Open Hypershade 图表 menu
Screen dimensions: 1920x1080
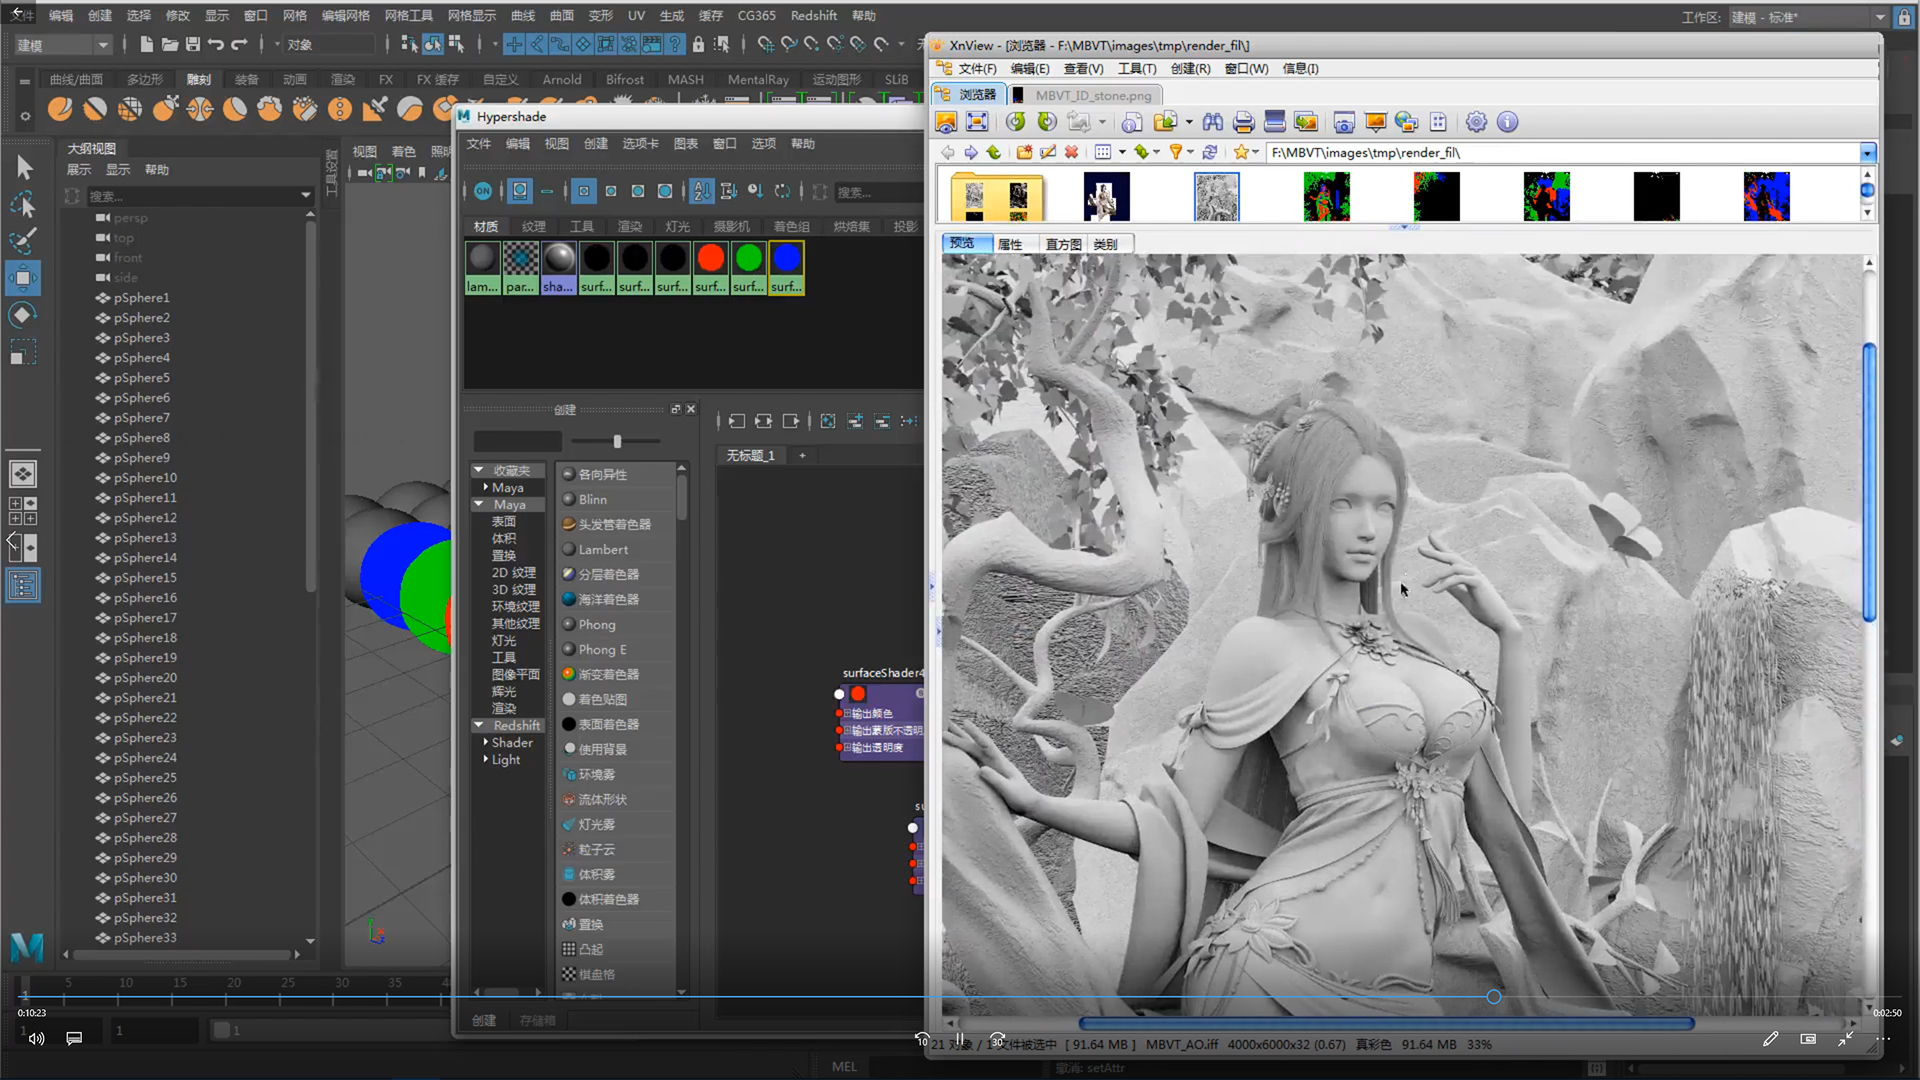pyautogui.click(x=686, y=143)
